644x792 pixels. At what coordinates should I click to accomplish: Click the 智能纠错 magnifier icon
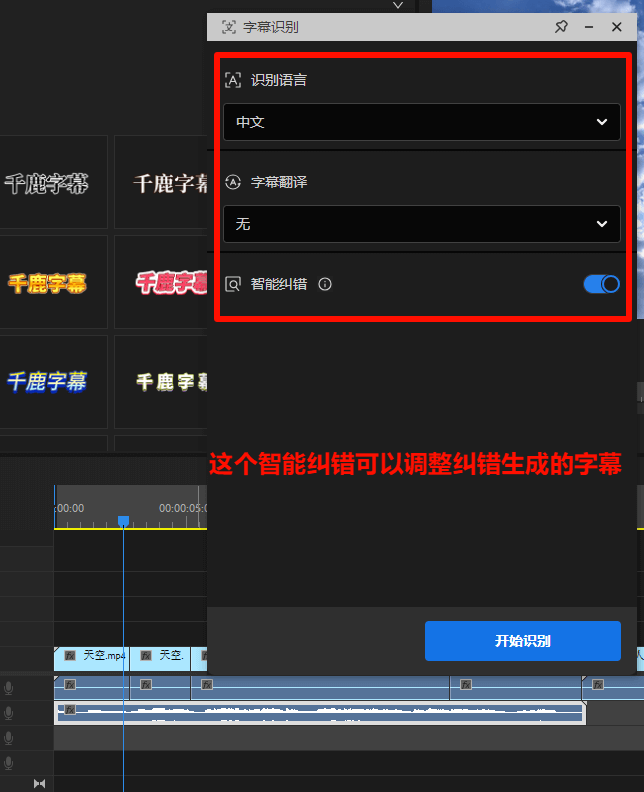point(233,284)
